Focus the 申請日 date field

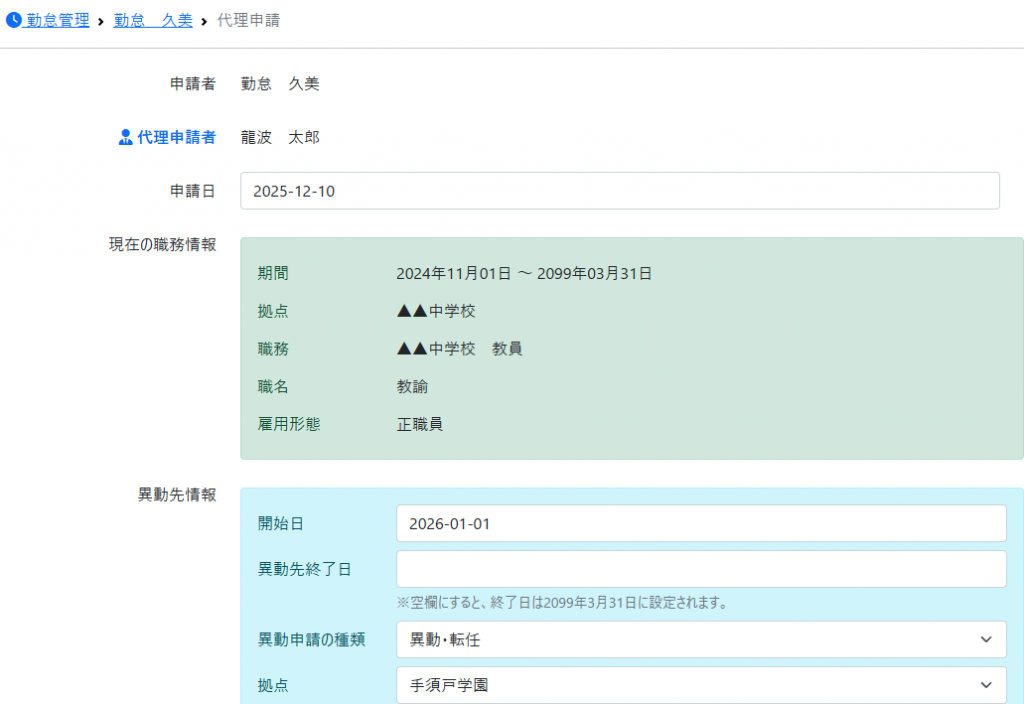coord(619,191)
